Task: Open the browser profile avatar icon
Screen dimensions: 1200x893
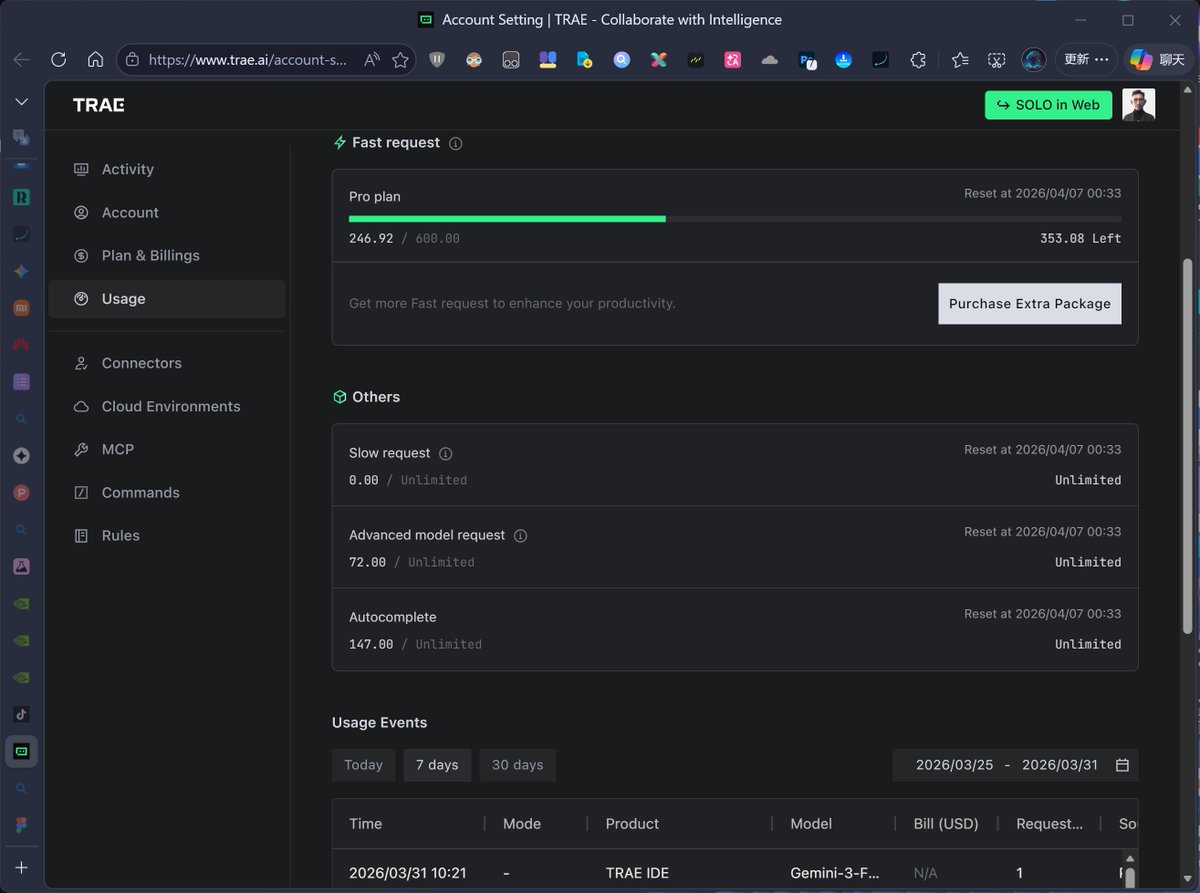Action: coord(1033,60)
